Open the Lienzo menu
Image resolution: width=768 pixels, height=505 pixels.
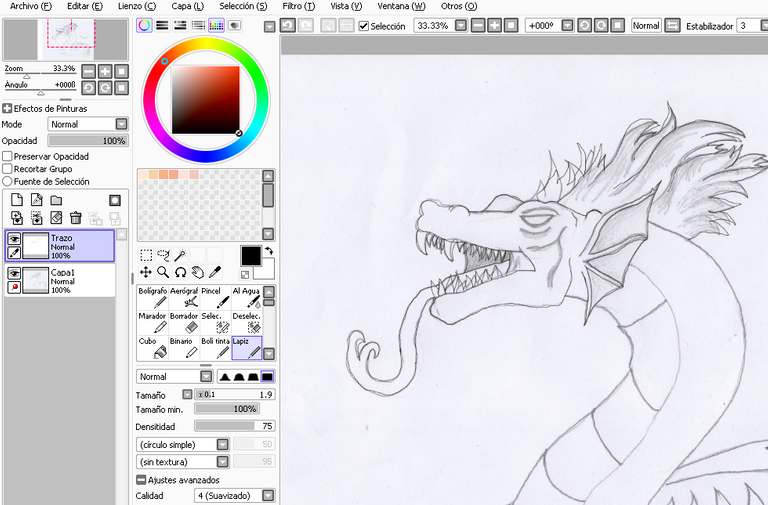[137, 6]
